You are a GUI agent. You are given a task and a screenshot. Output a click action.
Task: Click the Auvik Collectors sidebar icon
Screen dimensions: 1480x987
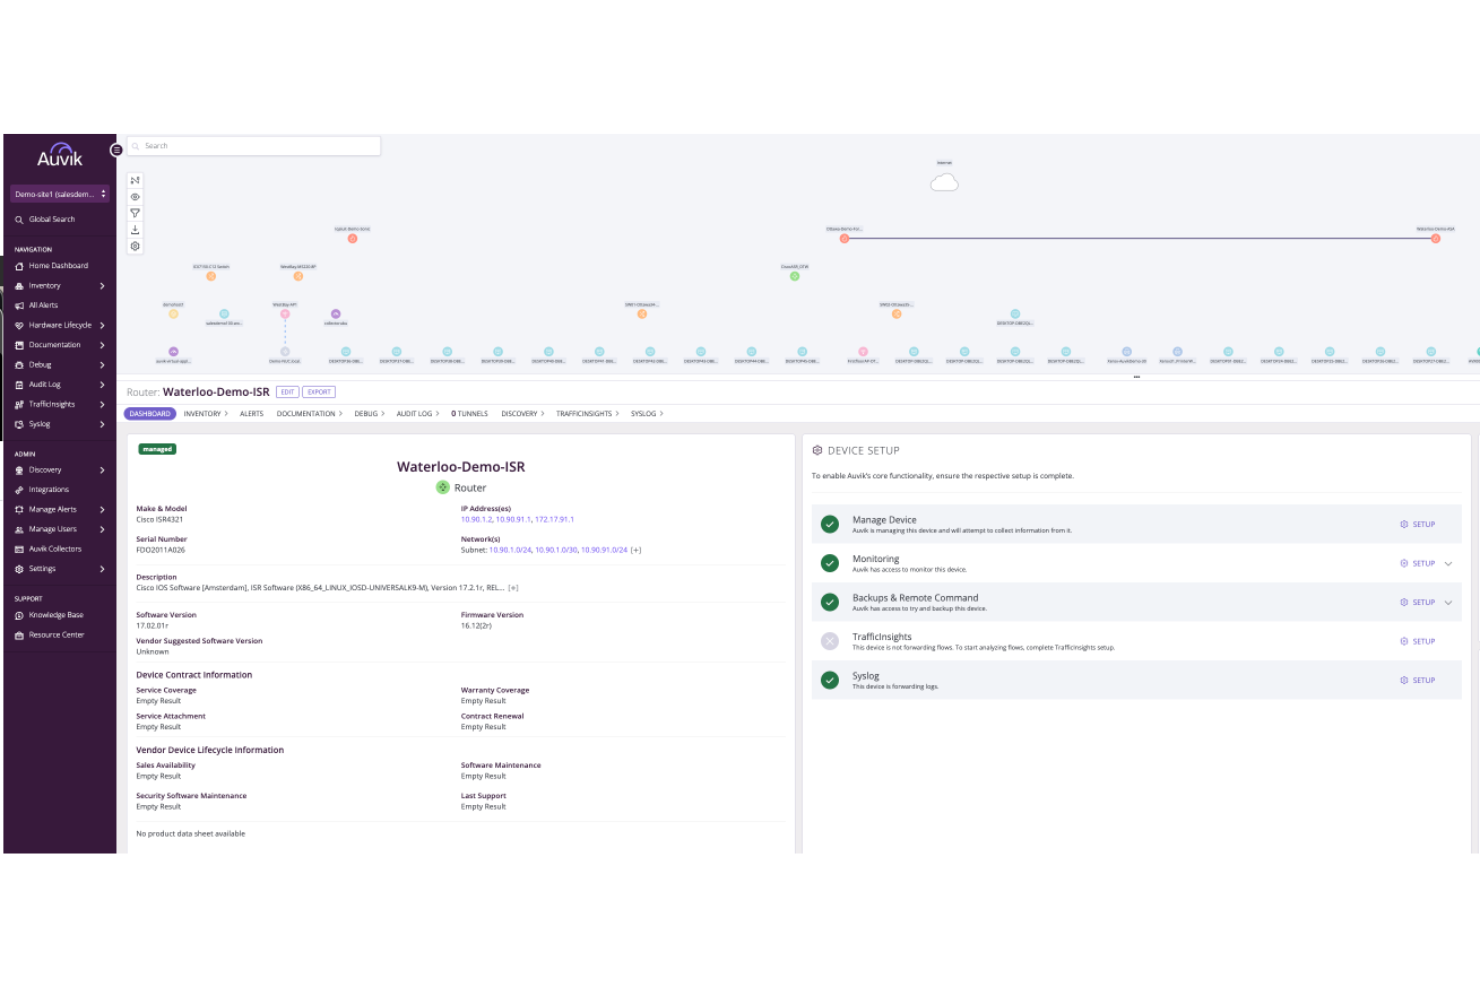point(19,548)
